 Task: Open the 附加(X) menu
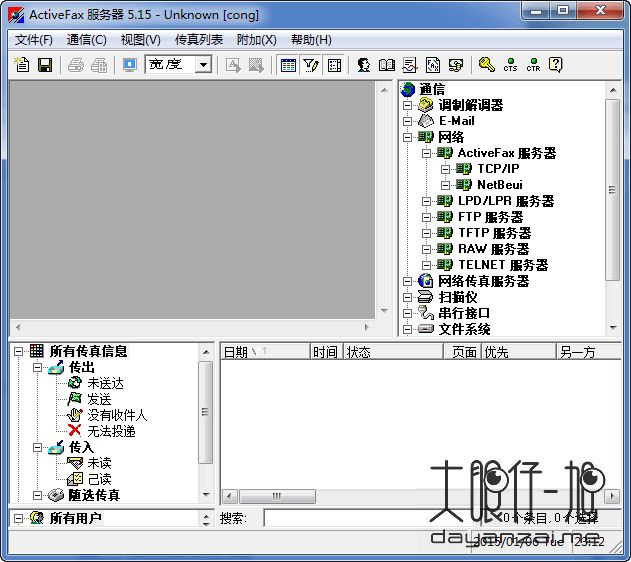click(257, 40)
